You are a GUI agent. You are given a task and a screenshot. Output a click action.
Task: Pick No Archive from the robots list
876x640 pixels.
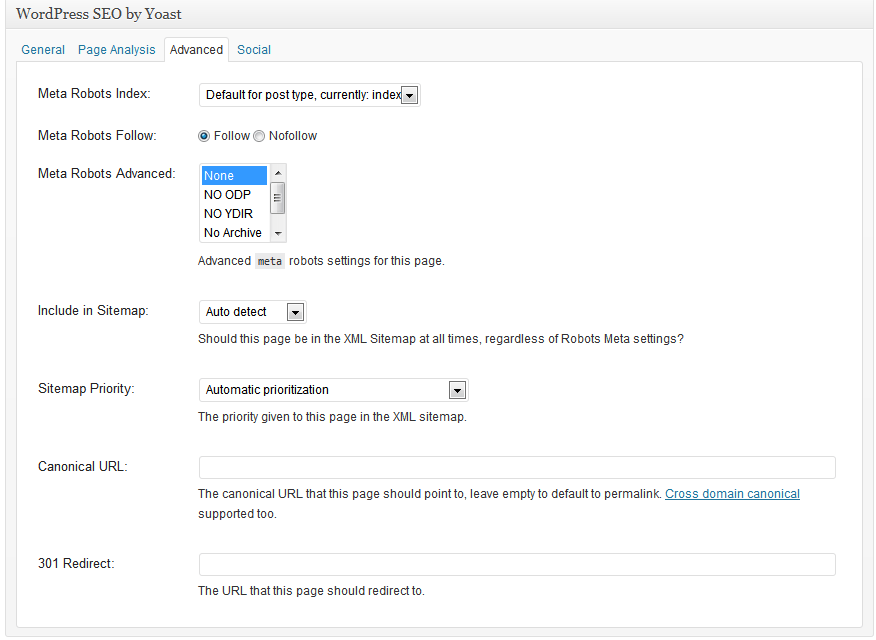(x=233, y=232)
